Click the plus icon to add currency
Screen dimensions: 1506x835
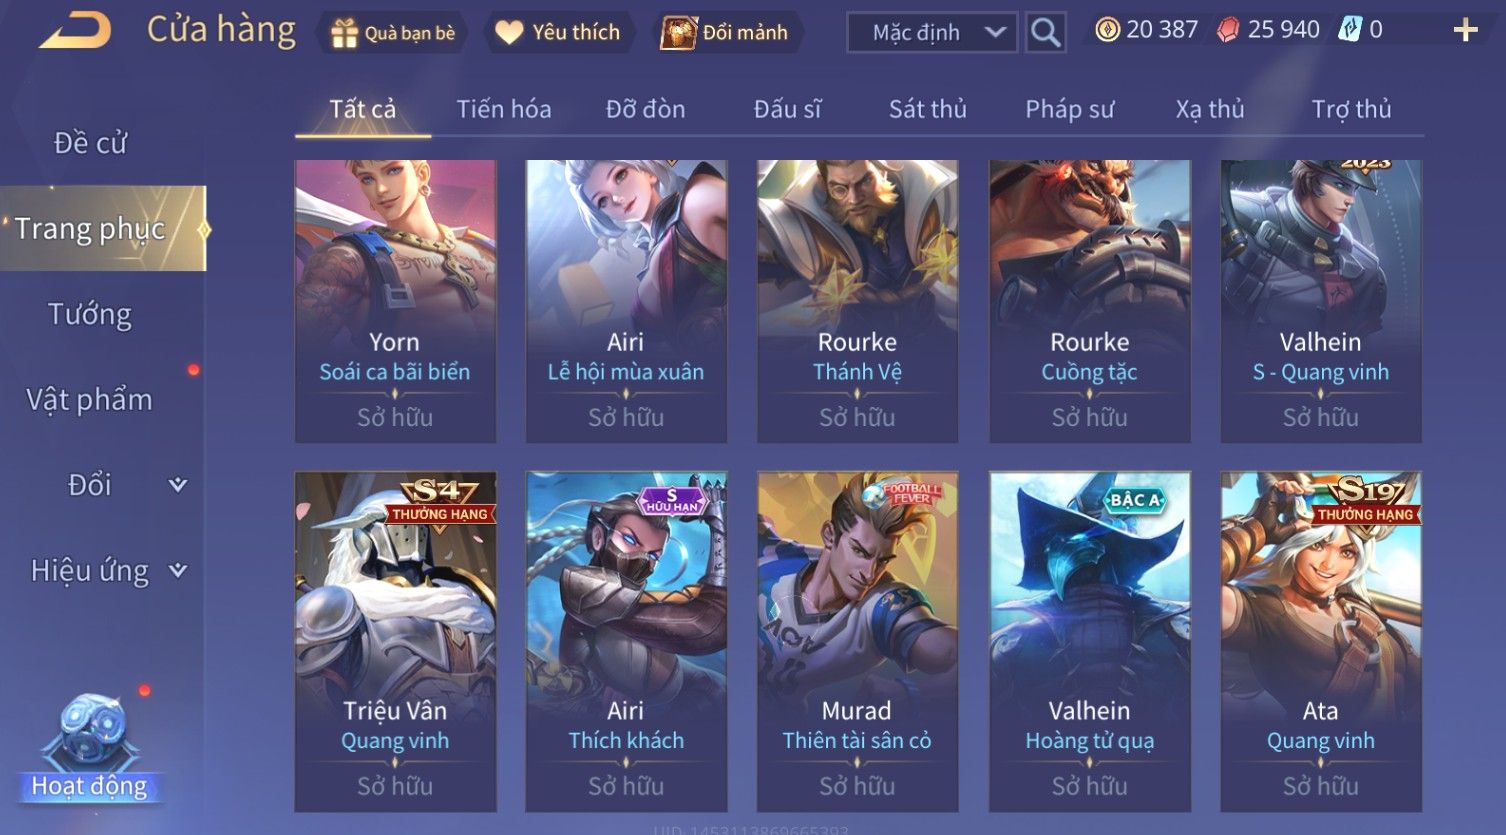(1465, 31)
